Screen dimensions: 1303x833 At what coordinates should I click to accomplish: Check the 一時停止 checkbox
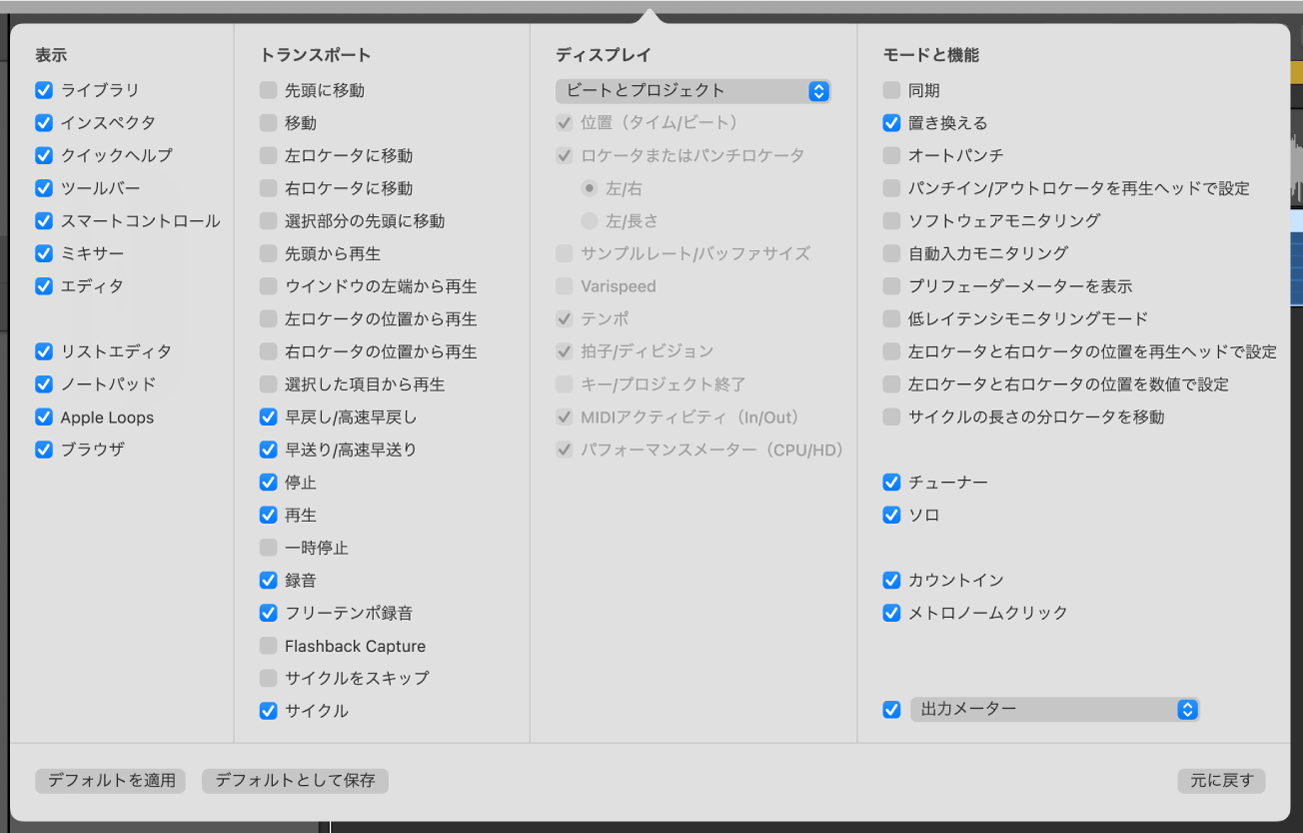tap(268, 548)
